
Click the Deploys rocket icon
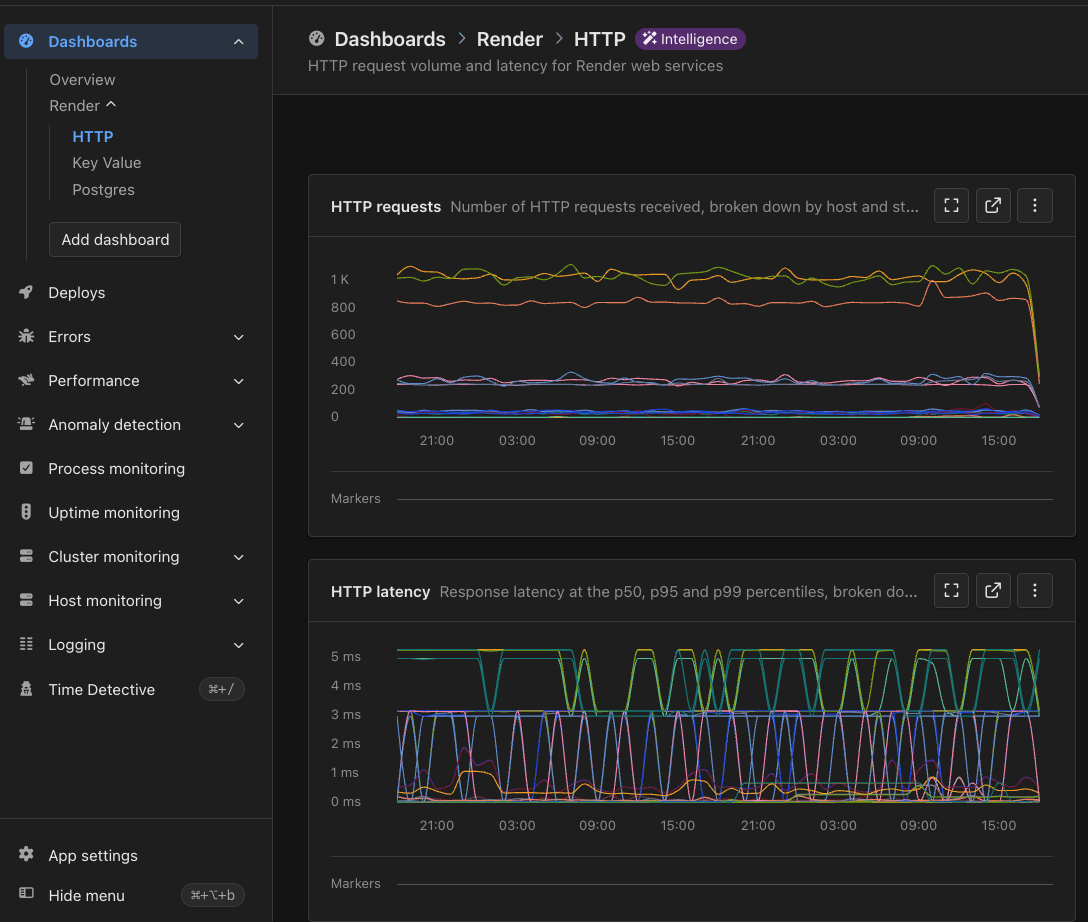(x=26, y=292)
